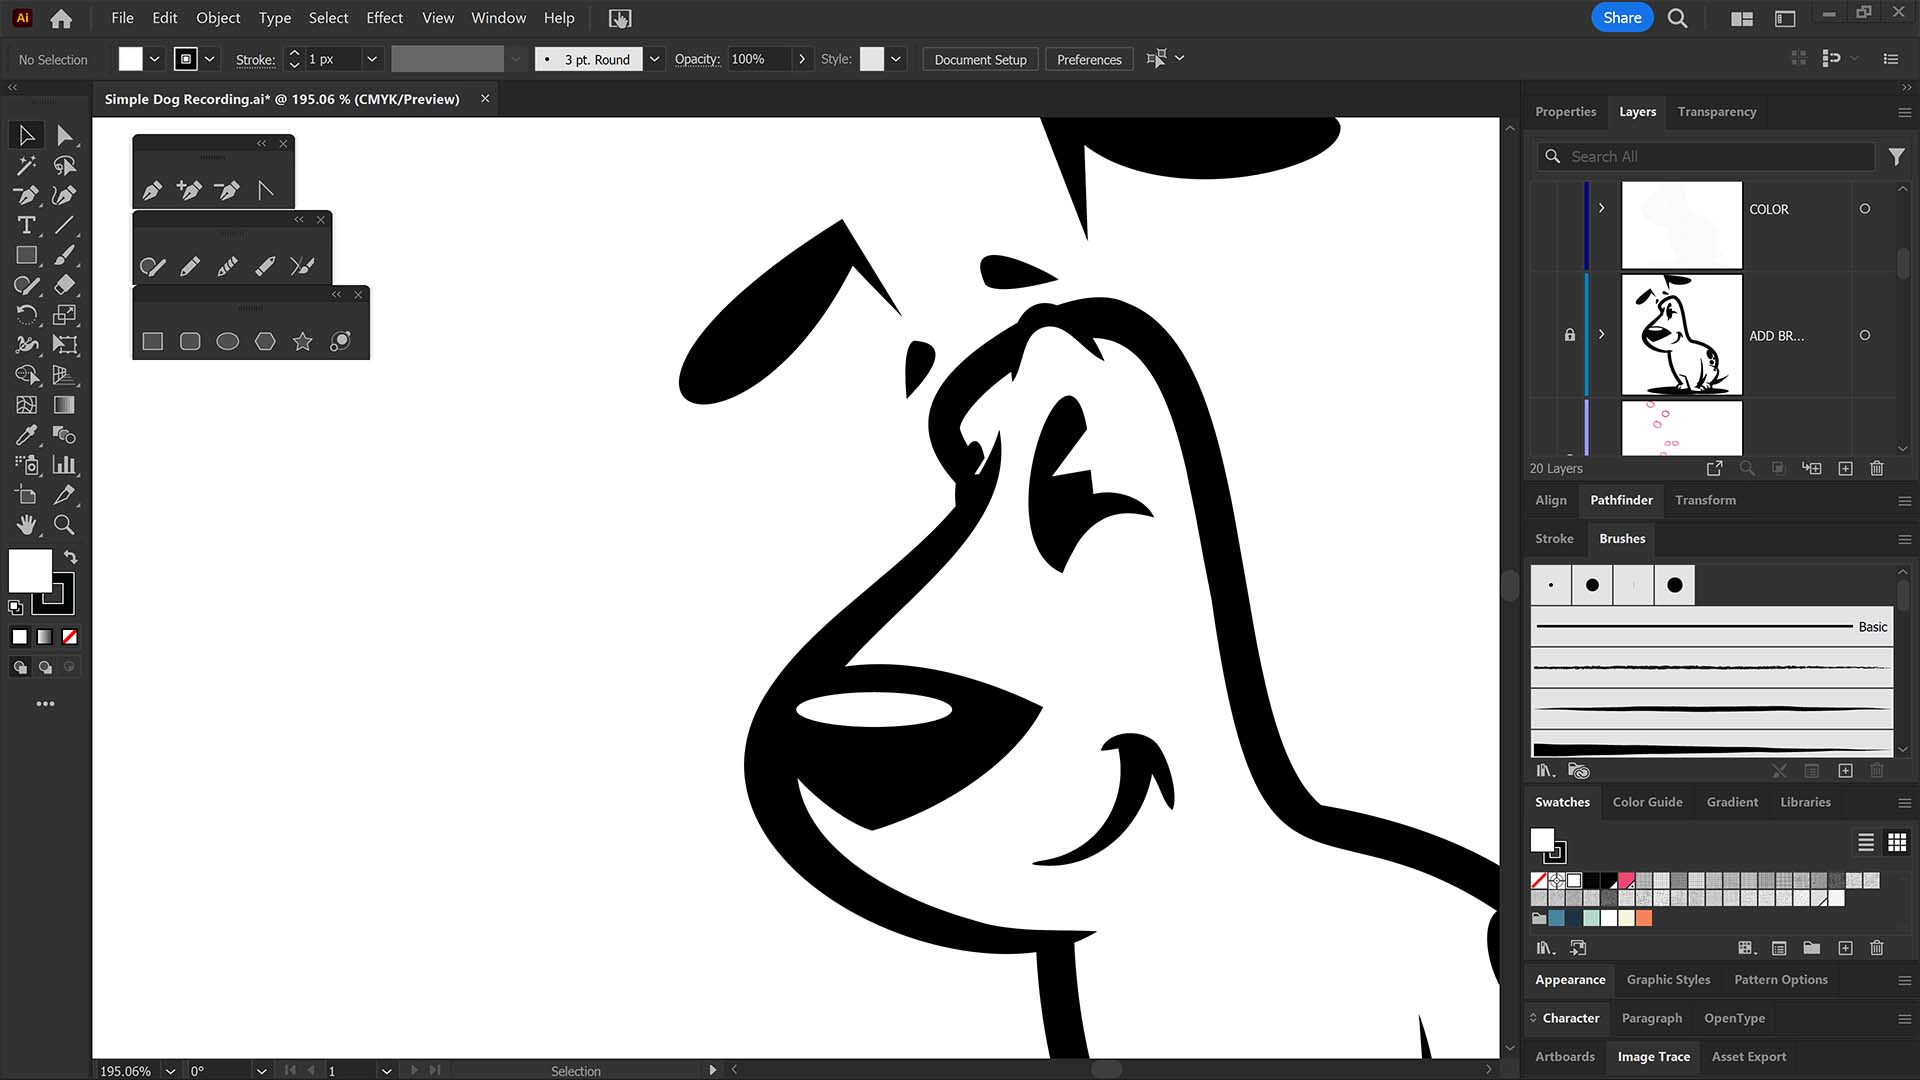Viewport: 1920px width, 1080px height.
Task: Select the Zoom tool
Action: tap(64, 525)
